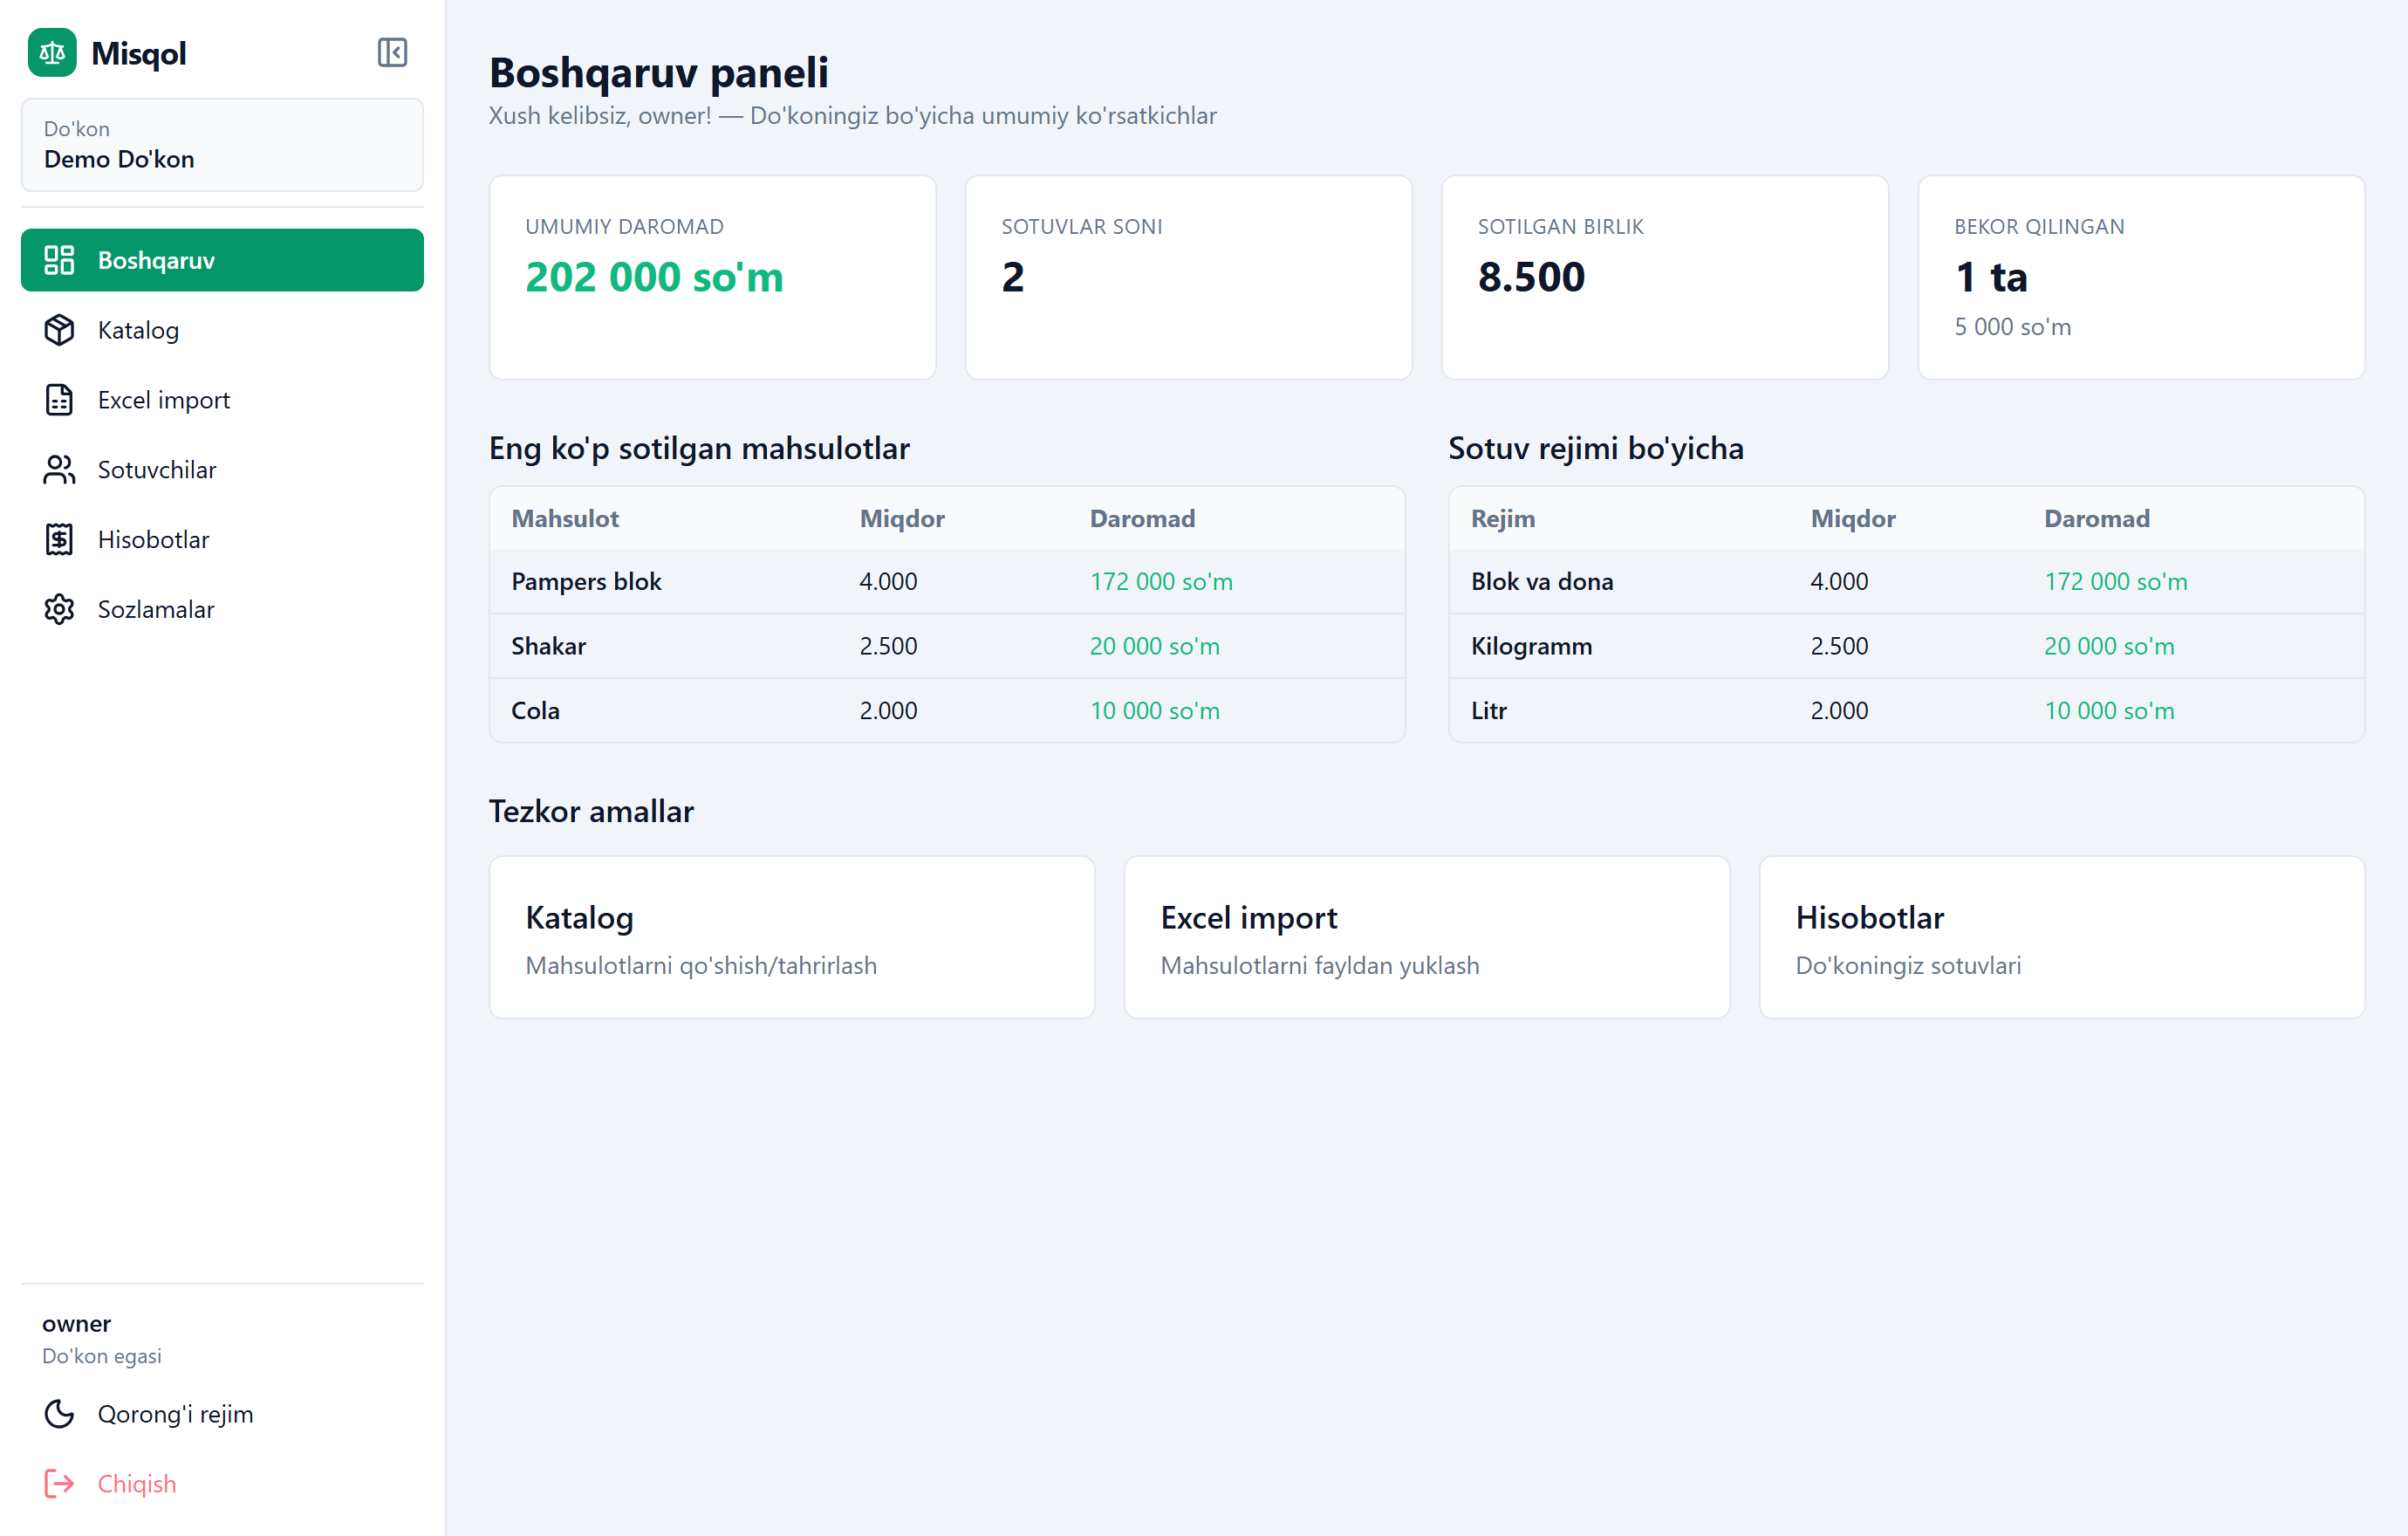The width and height of the screenshot is (2408, 1536).
Task: Log out using the Chiqish link
Action: click(222, 1484)
